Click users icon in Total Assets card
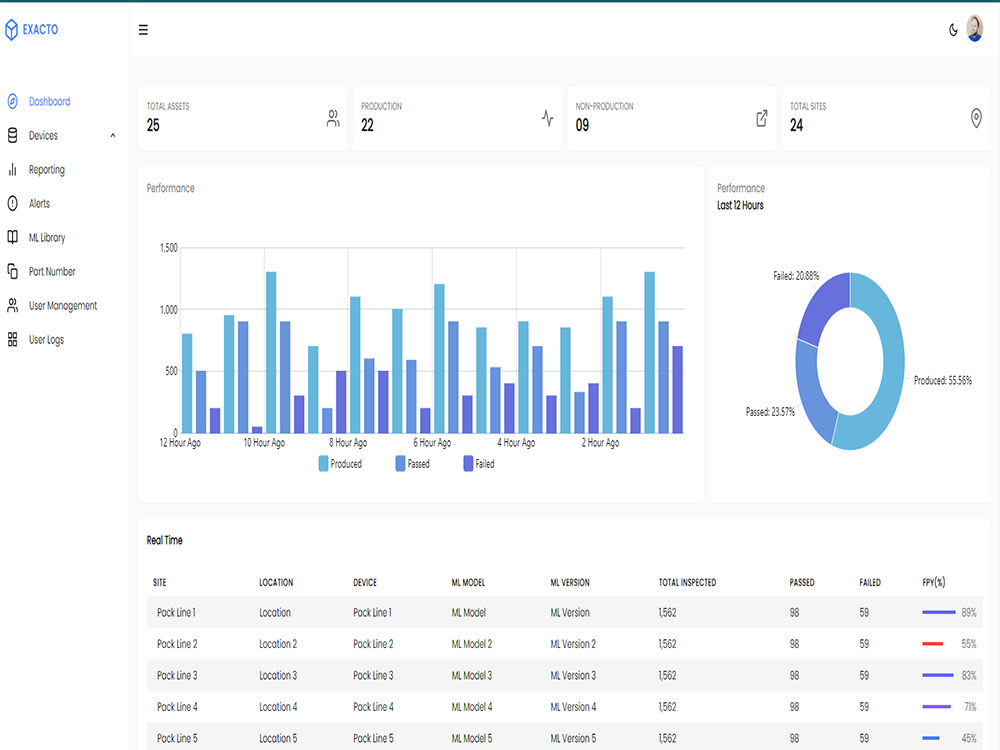1000x750 pixels. [333, 118]
